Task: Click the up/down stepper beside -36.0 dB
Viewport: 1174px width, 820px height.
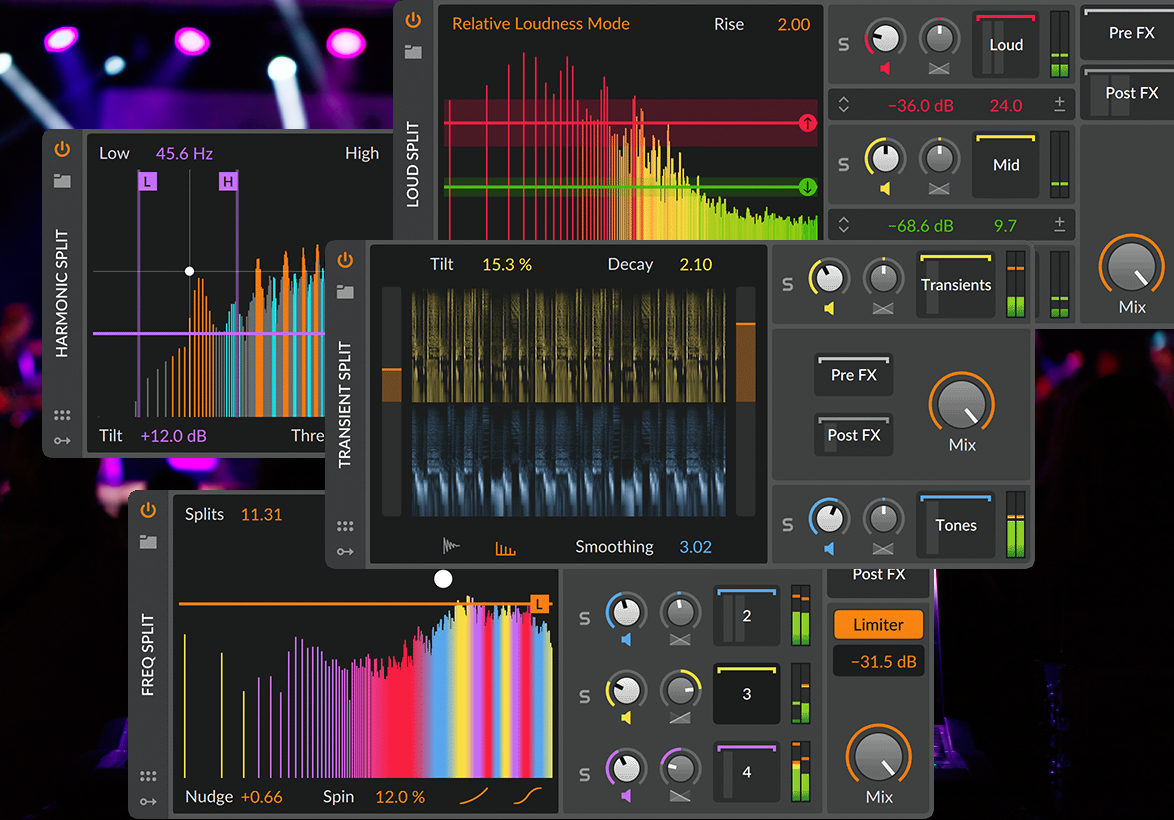Action: point(843,105)
